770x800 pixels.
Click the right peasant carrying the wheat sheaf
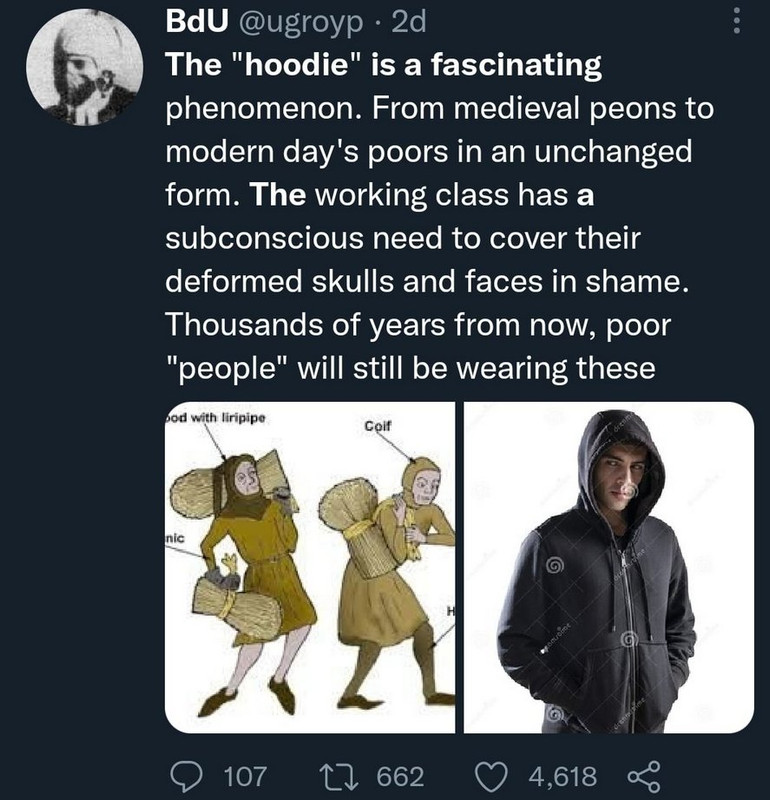(388, 582)
